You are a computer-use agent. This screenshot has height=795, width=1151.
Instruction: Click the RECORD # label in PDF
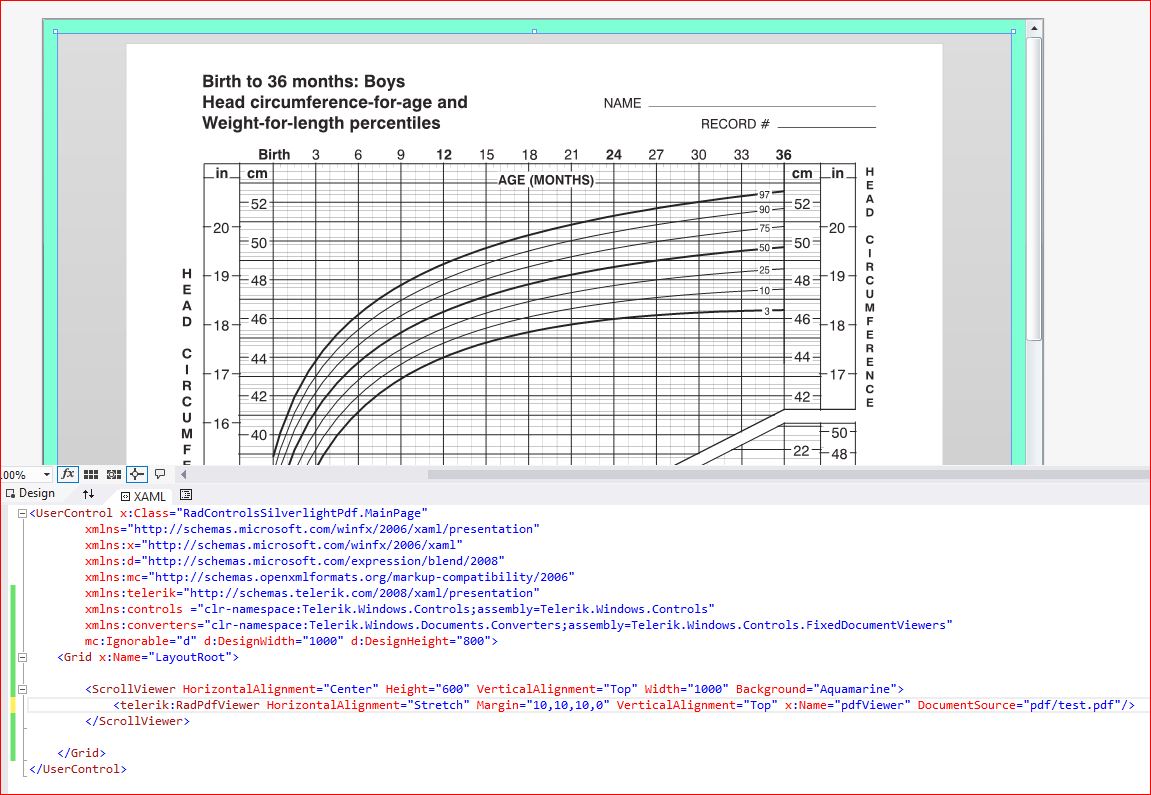pos(735,124)
